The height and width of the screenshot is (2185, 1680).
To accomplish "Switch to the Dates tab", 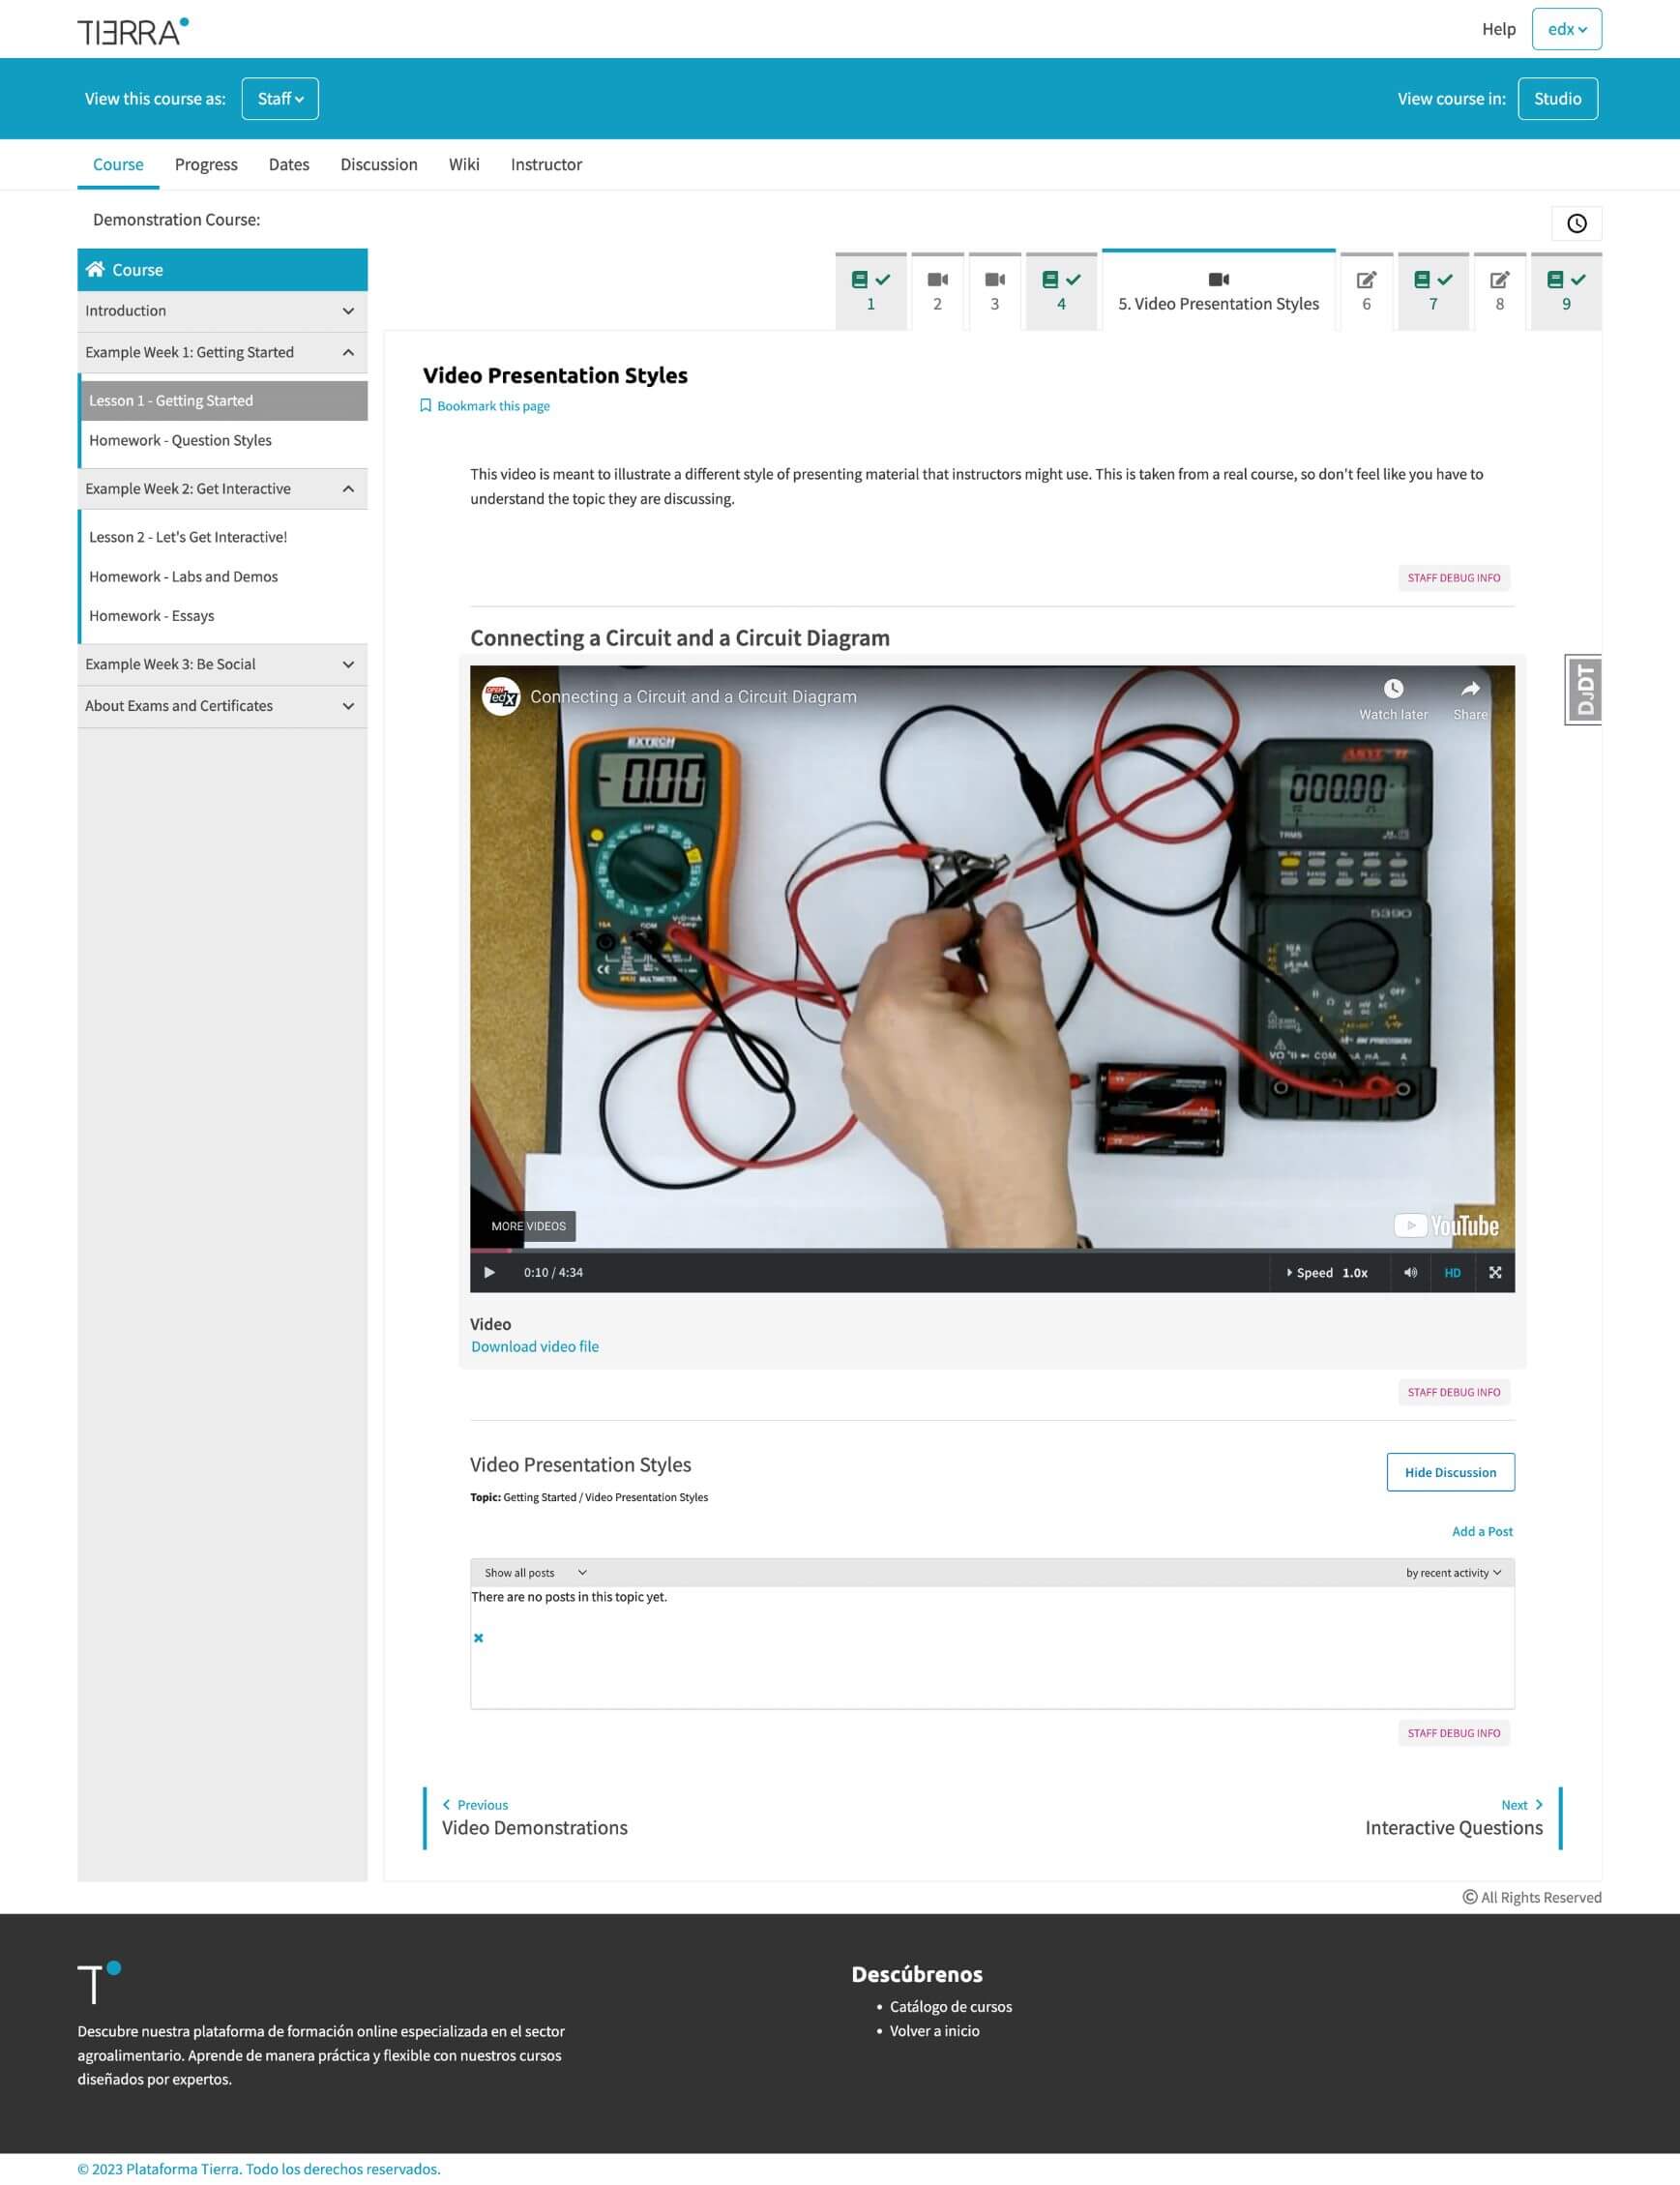I will coord(289,164).
